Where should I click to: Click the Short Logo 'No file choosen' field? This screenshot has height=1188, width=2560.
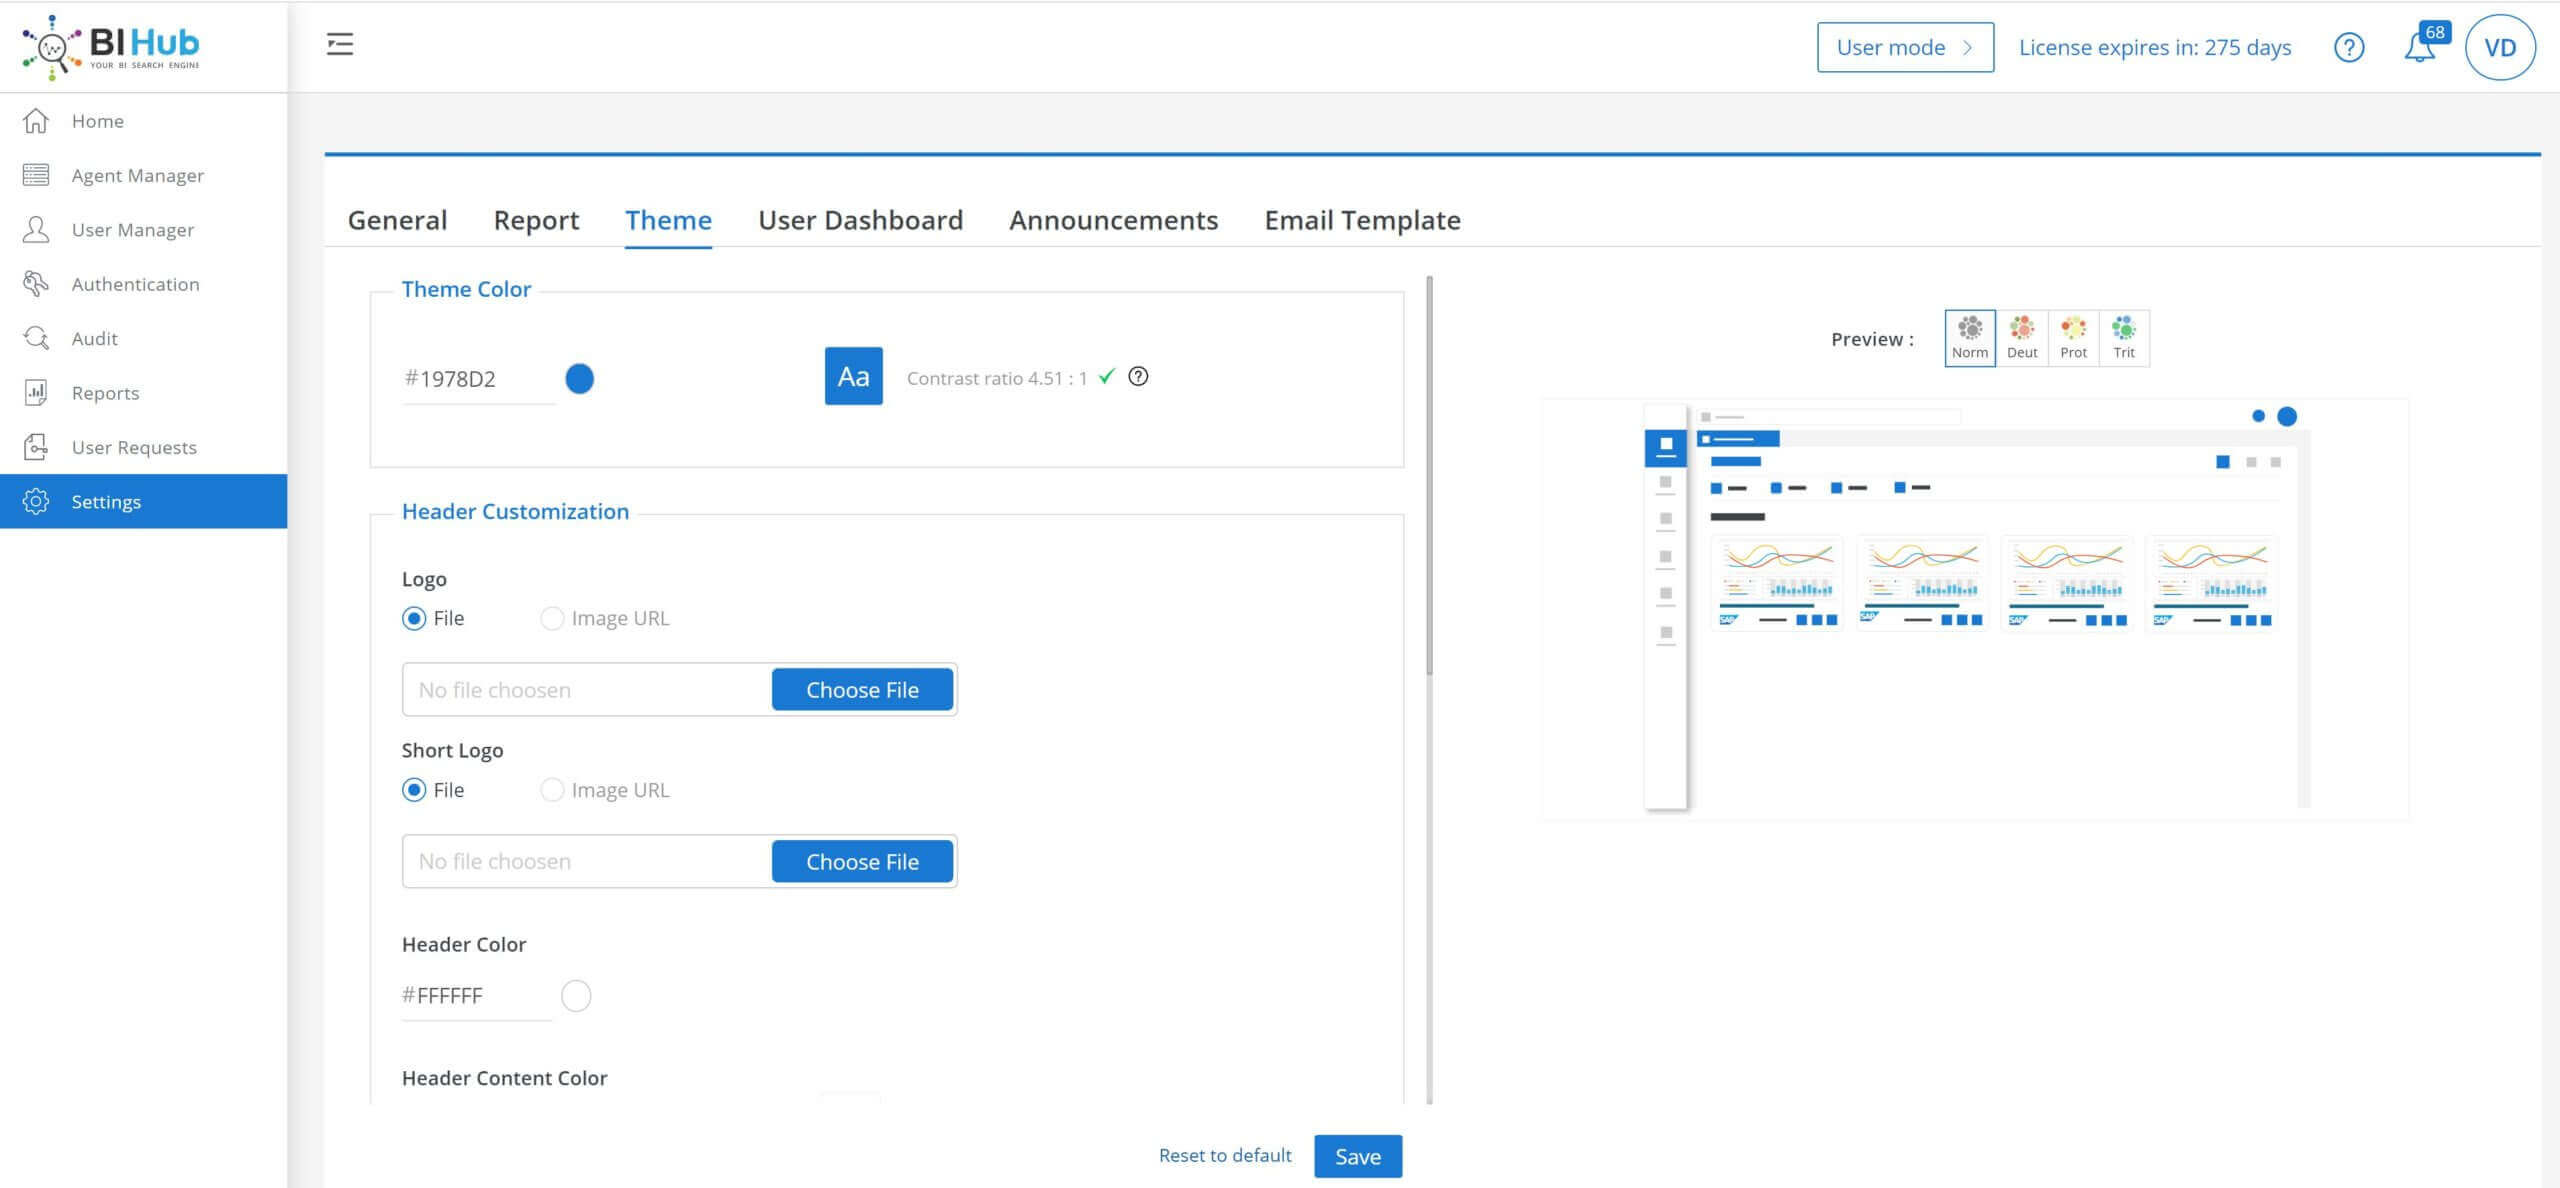click(x=587, y=862)
